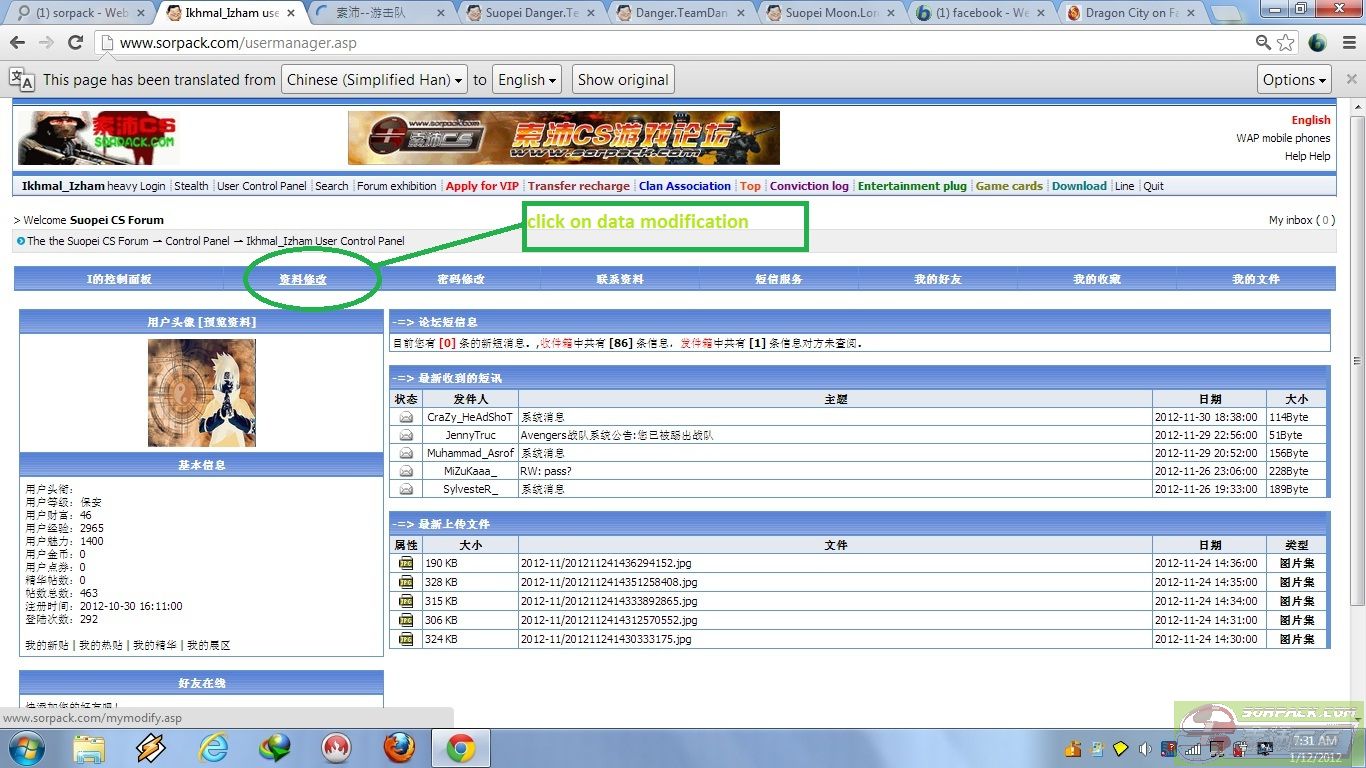Click the Clan Association link
Image resolution: width=1366 pixels, height=768 pixels.
(x=684, y=186)
